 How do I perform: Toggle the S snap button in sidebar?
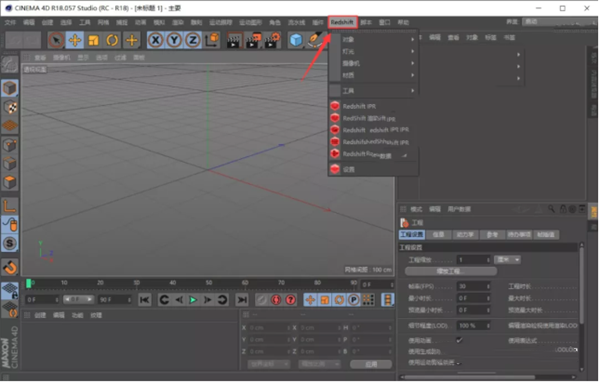click(x=10, y=243)
